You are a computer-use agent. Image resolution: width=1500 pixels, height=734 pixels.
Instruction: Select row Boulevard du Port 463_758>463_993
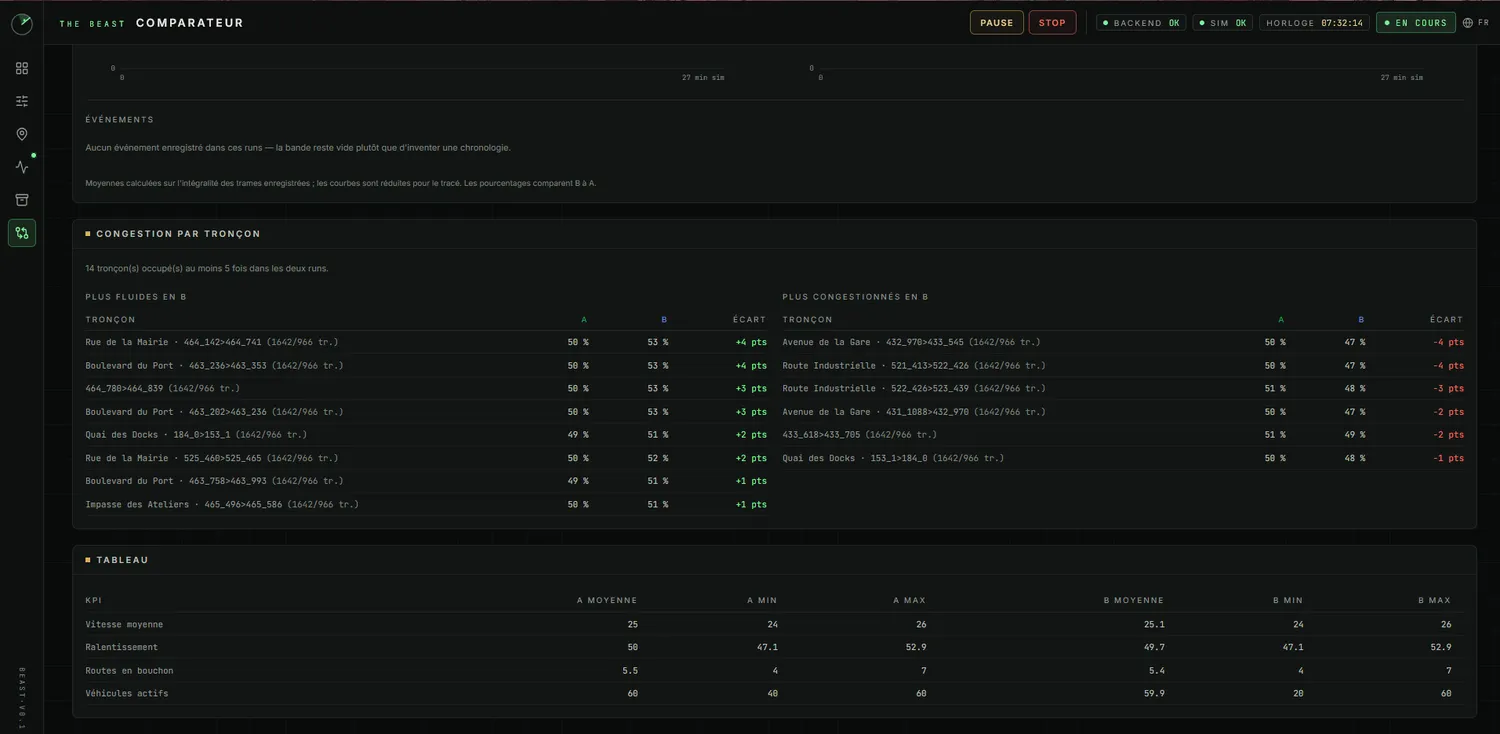coord(426,481)
